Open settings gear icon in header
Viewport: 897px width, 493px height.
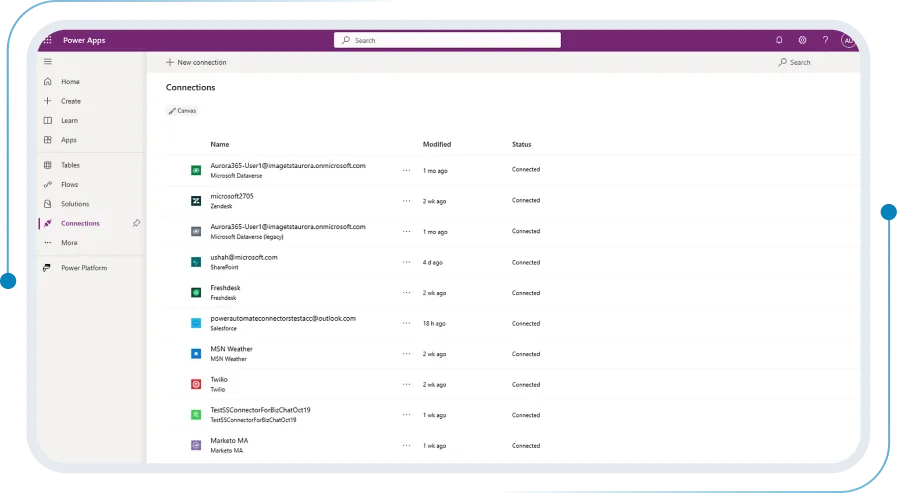tap(803, 40)
